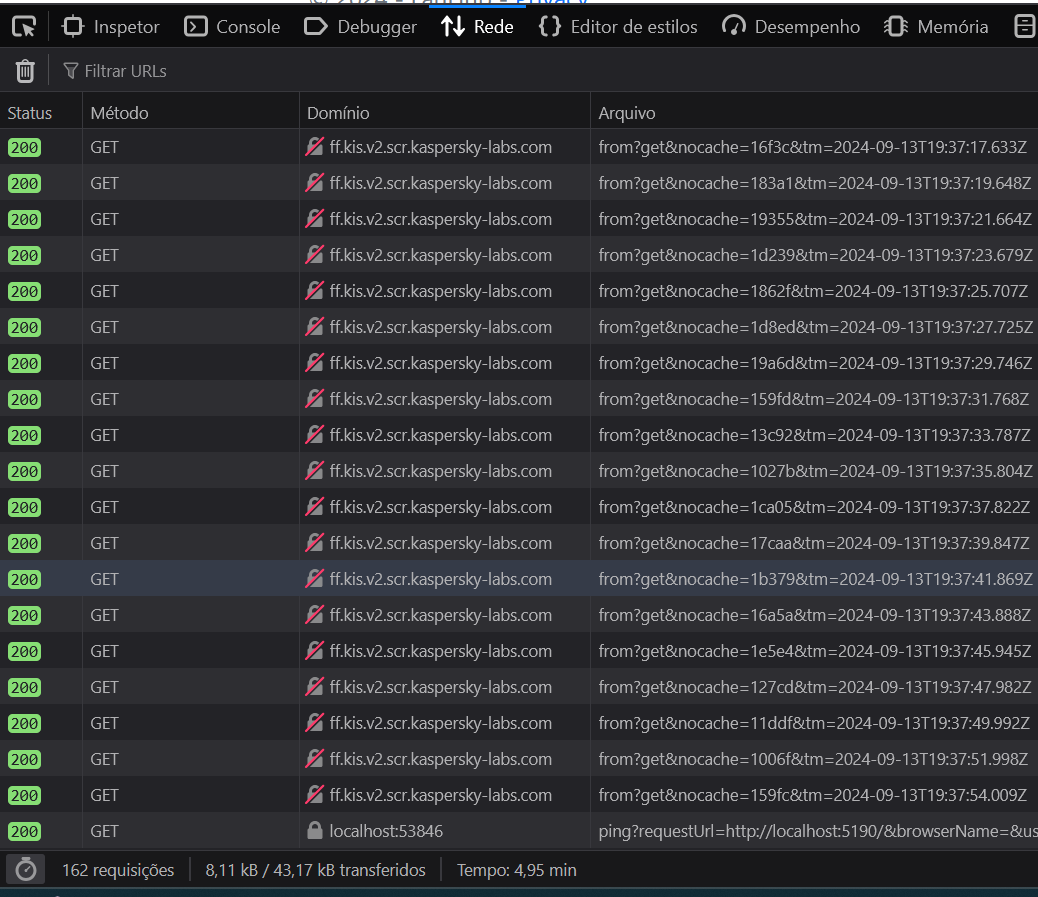Select request with nocache=16f3c
The image size is (1038, 897).
point(519,147)
